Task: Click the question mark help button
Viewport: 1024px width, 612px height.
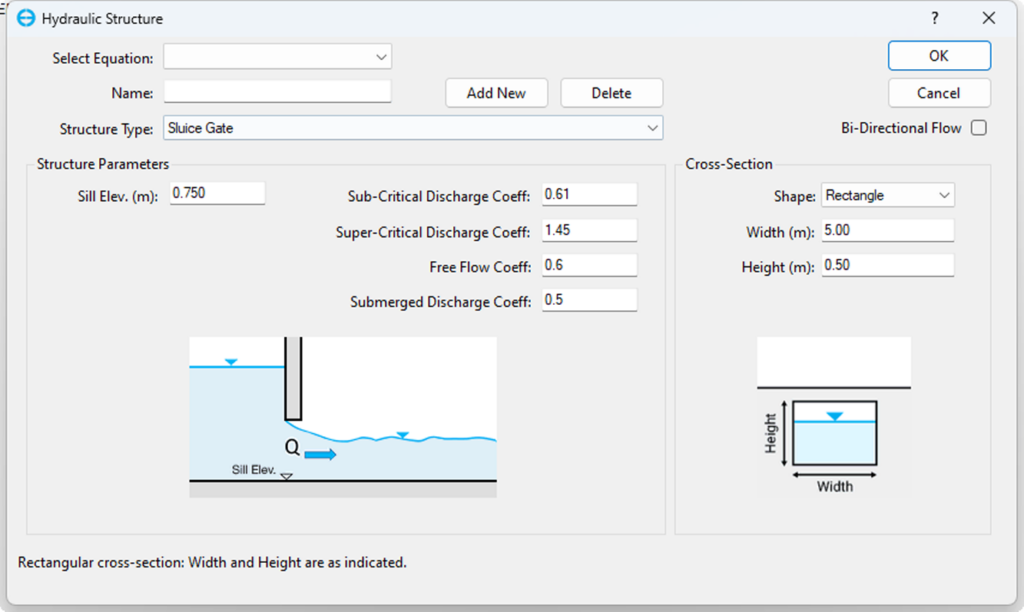Action: point(935,18)
